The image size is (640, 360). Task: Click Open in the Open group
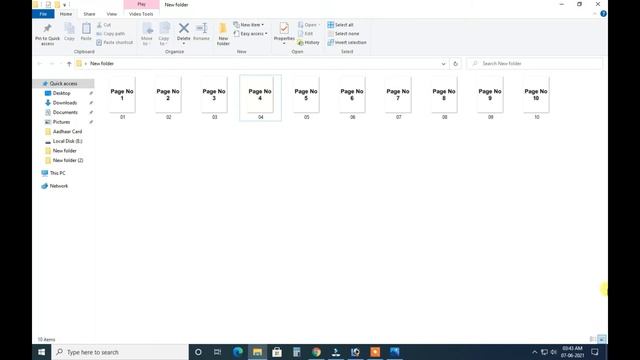coord(309,25)
